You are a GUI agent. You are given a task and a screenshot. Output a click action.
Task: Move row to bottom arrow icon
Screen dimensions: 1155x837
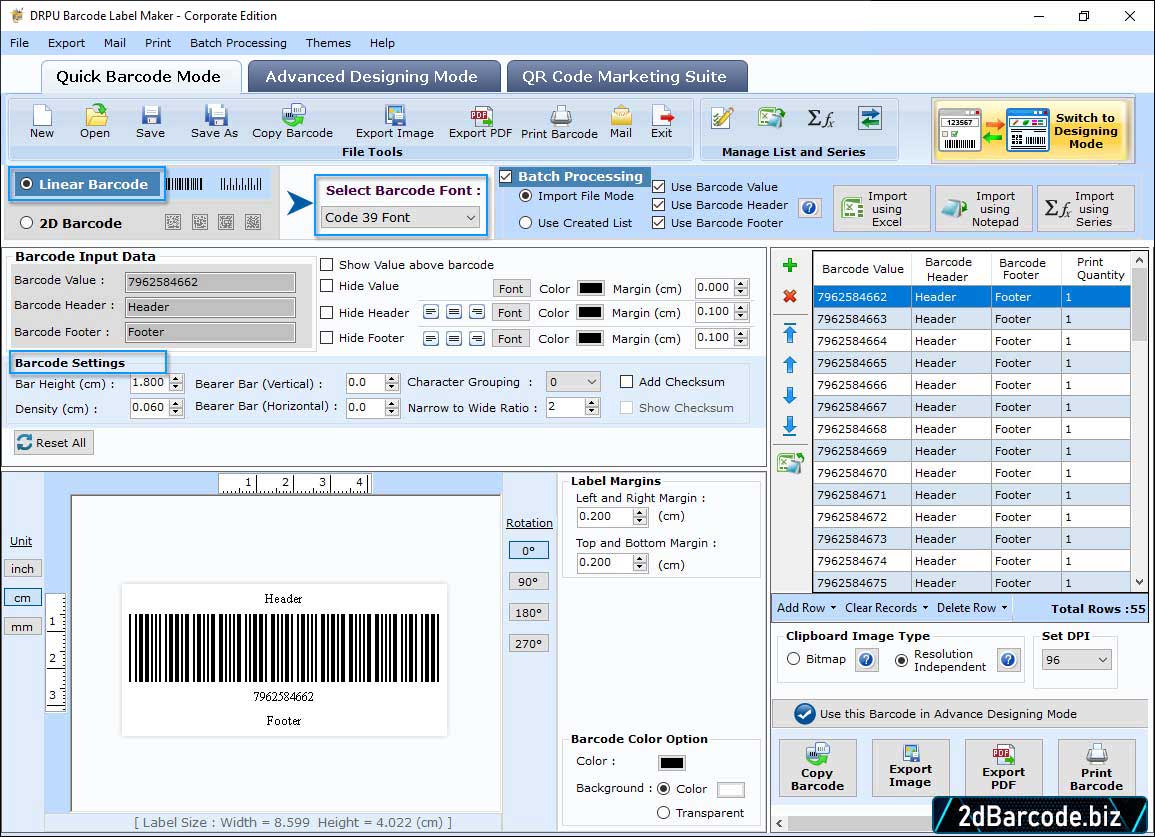pos(790,426)
